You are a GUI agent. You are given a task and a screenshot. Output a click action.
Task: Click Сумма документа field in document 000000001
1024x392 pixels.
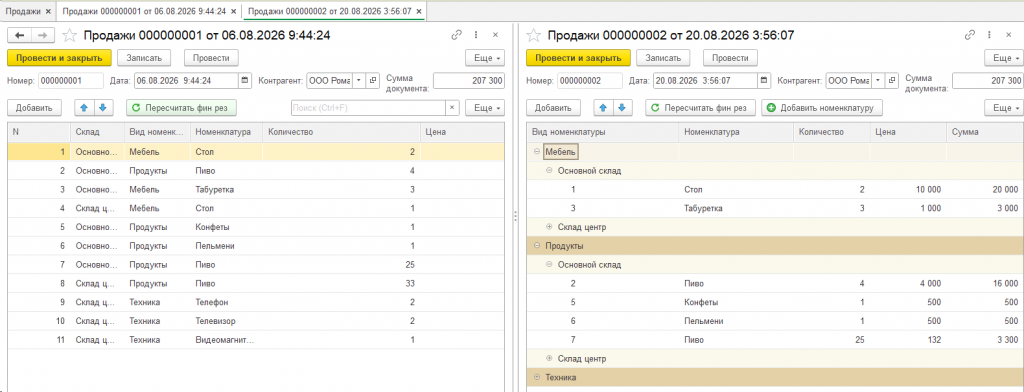(x=469, y=80)
